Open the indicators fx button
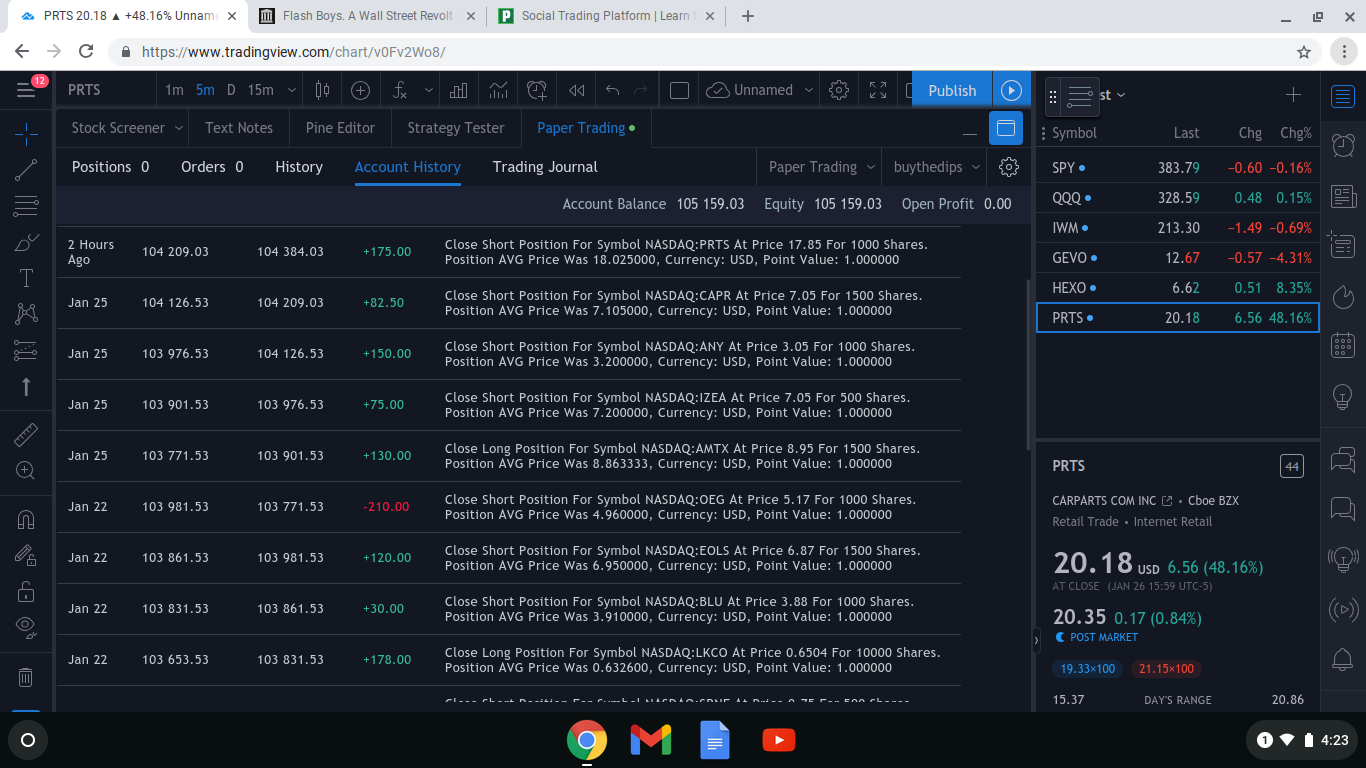 pyautogui.click(x=400, y=90)
